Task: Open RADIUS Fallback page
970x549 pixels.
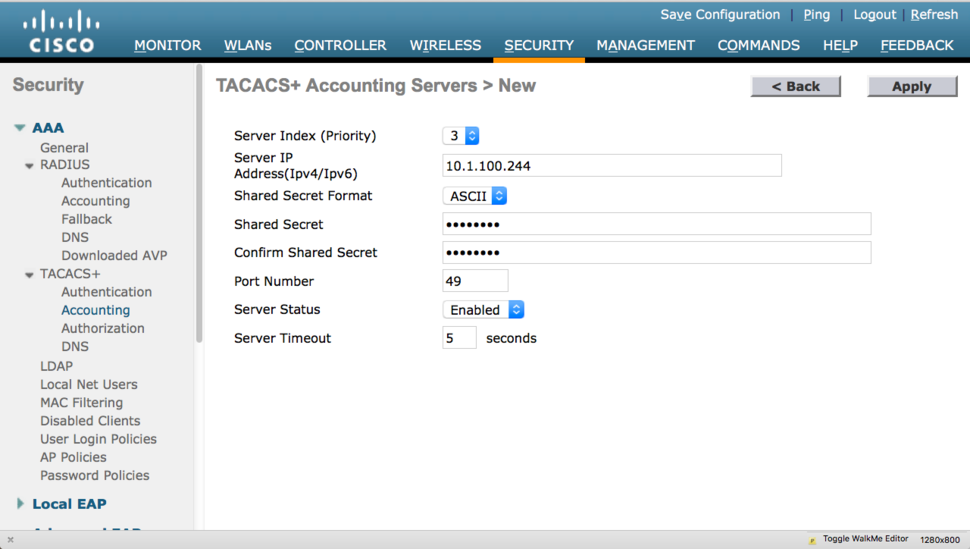Action: (87, 219)
